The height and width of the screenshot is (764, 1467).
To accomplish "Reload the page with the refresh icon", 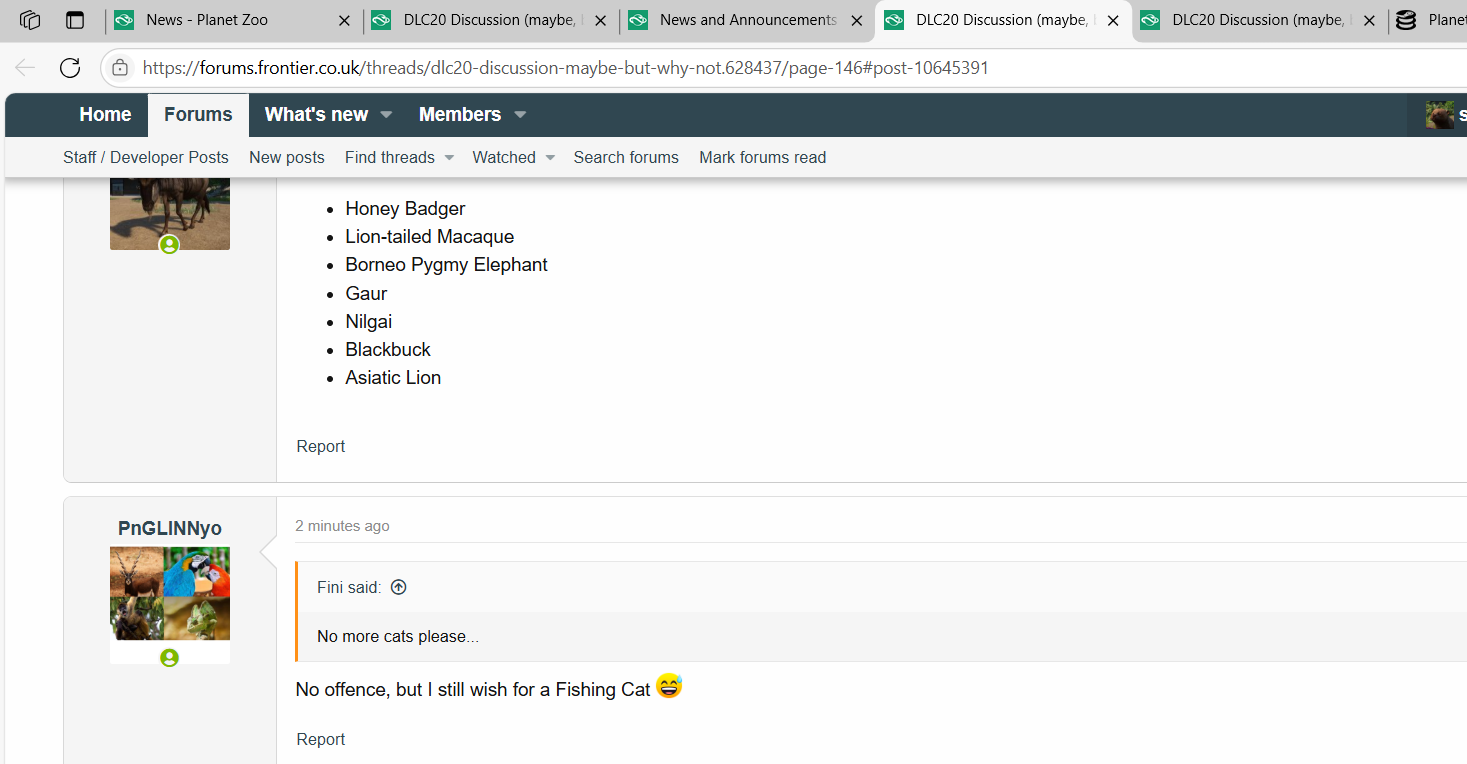I will coord(70,68).
